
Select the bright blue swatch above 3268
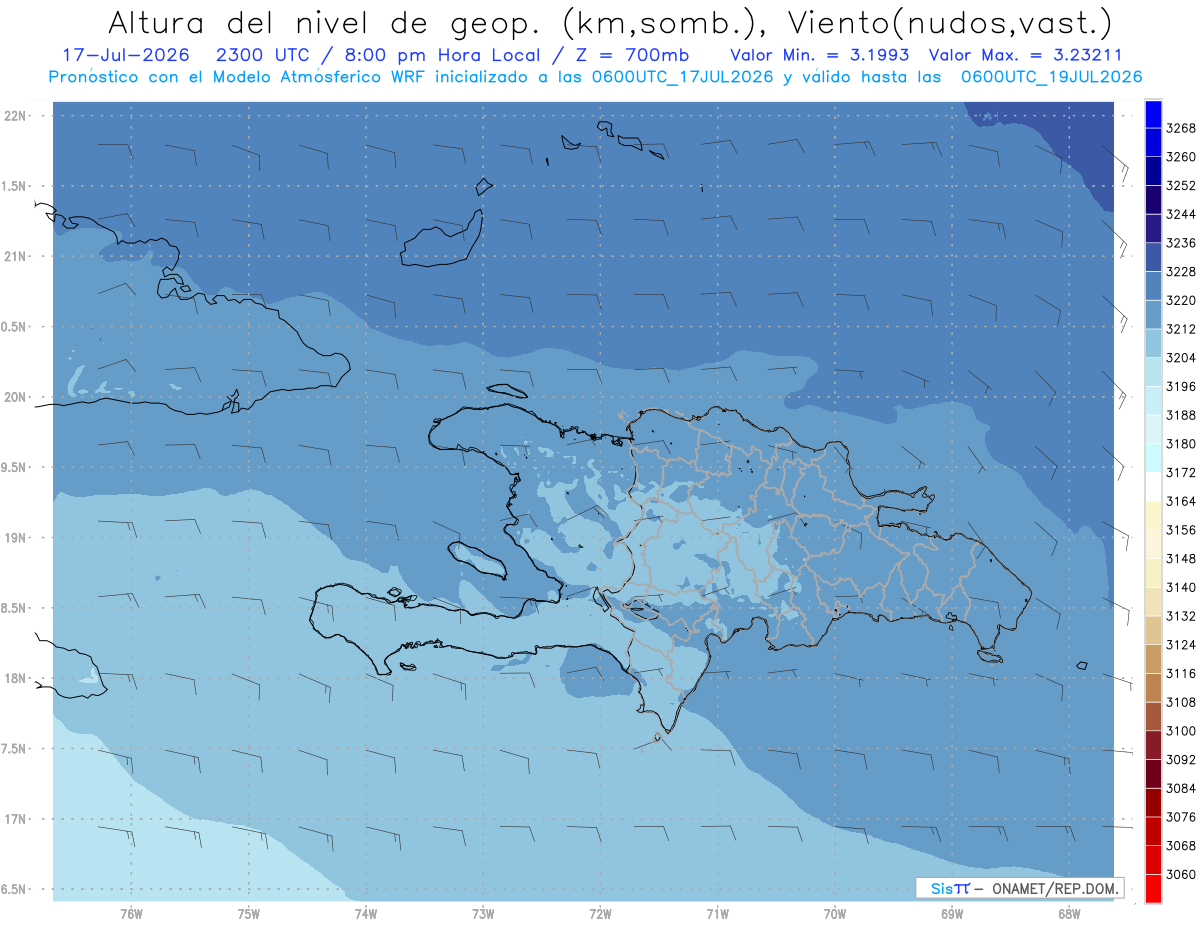coord(1153,114)
